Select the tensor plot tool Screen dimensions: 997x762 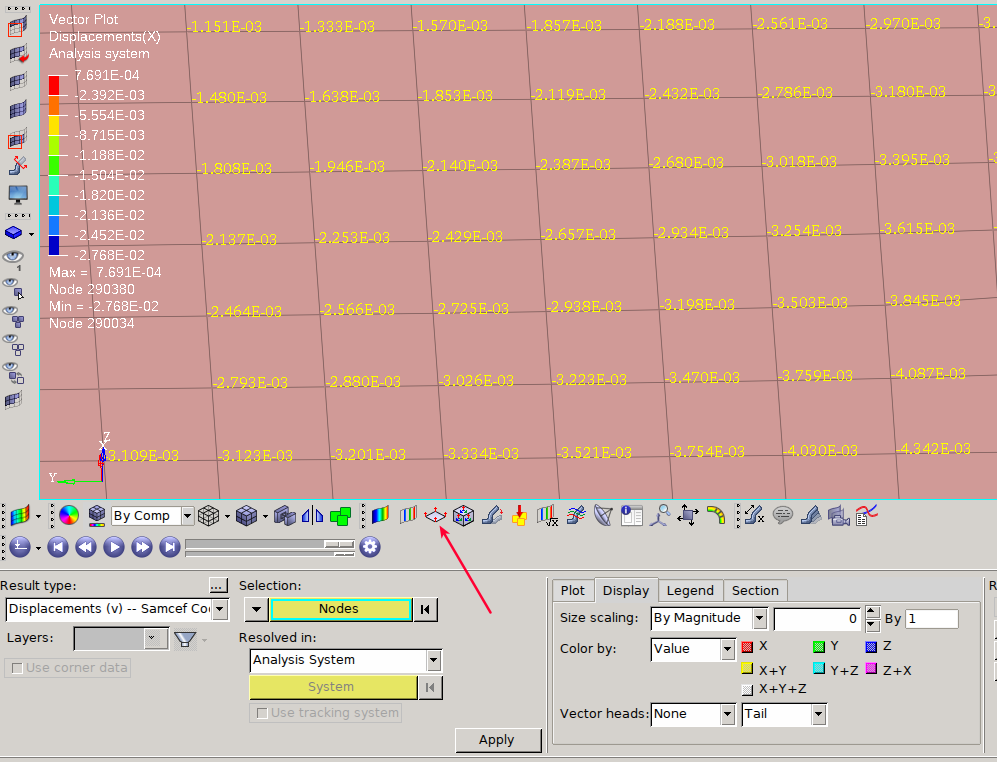(462, 515)
